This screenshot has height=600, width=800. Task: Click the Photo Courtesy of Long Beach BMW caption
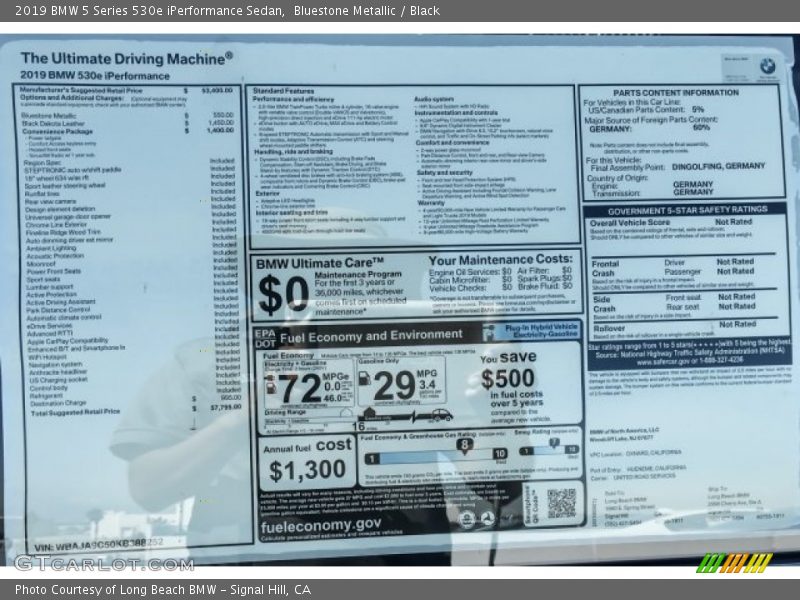pyautogui.click(x=162, y=590)
